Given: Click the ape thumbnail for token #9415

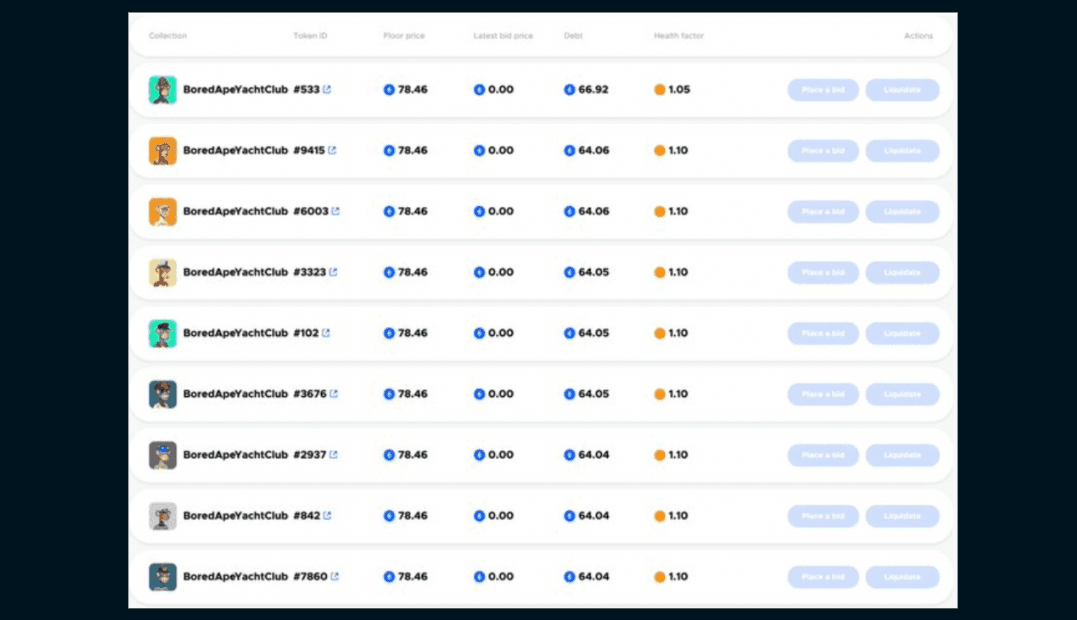Looking at the screenshot, I should coord(163,151).
